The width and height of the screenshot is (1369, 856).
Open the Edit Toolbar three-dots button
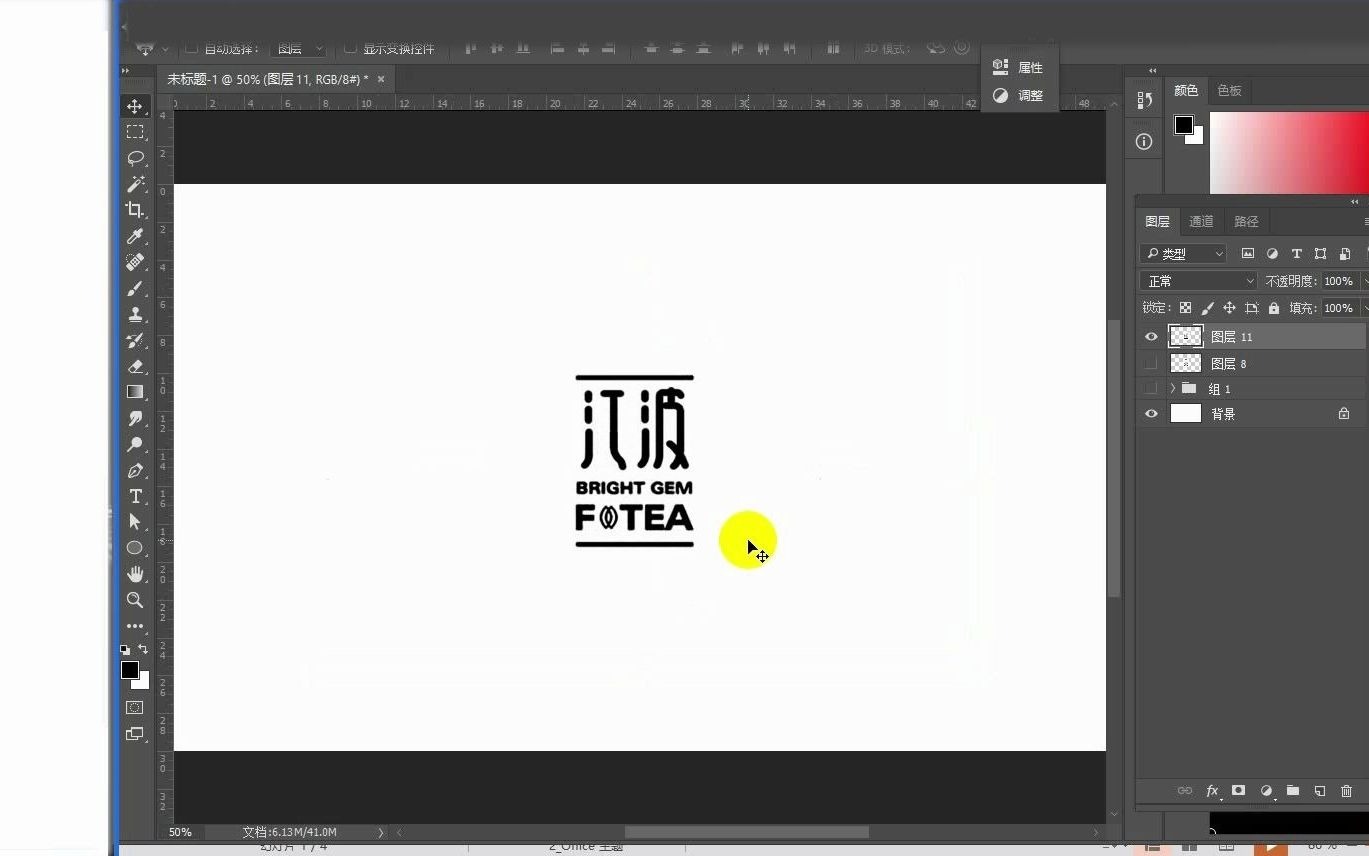(135, 626)
